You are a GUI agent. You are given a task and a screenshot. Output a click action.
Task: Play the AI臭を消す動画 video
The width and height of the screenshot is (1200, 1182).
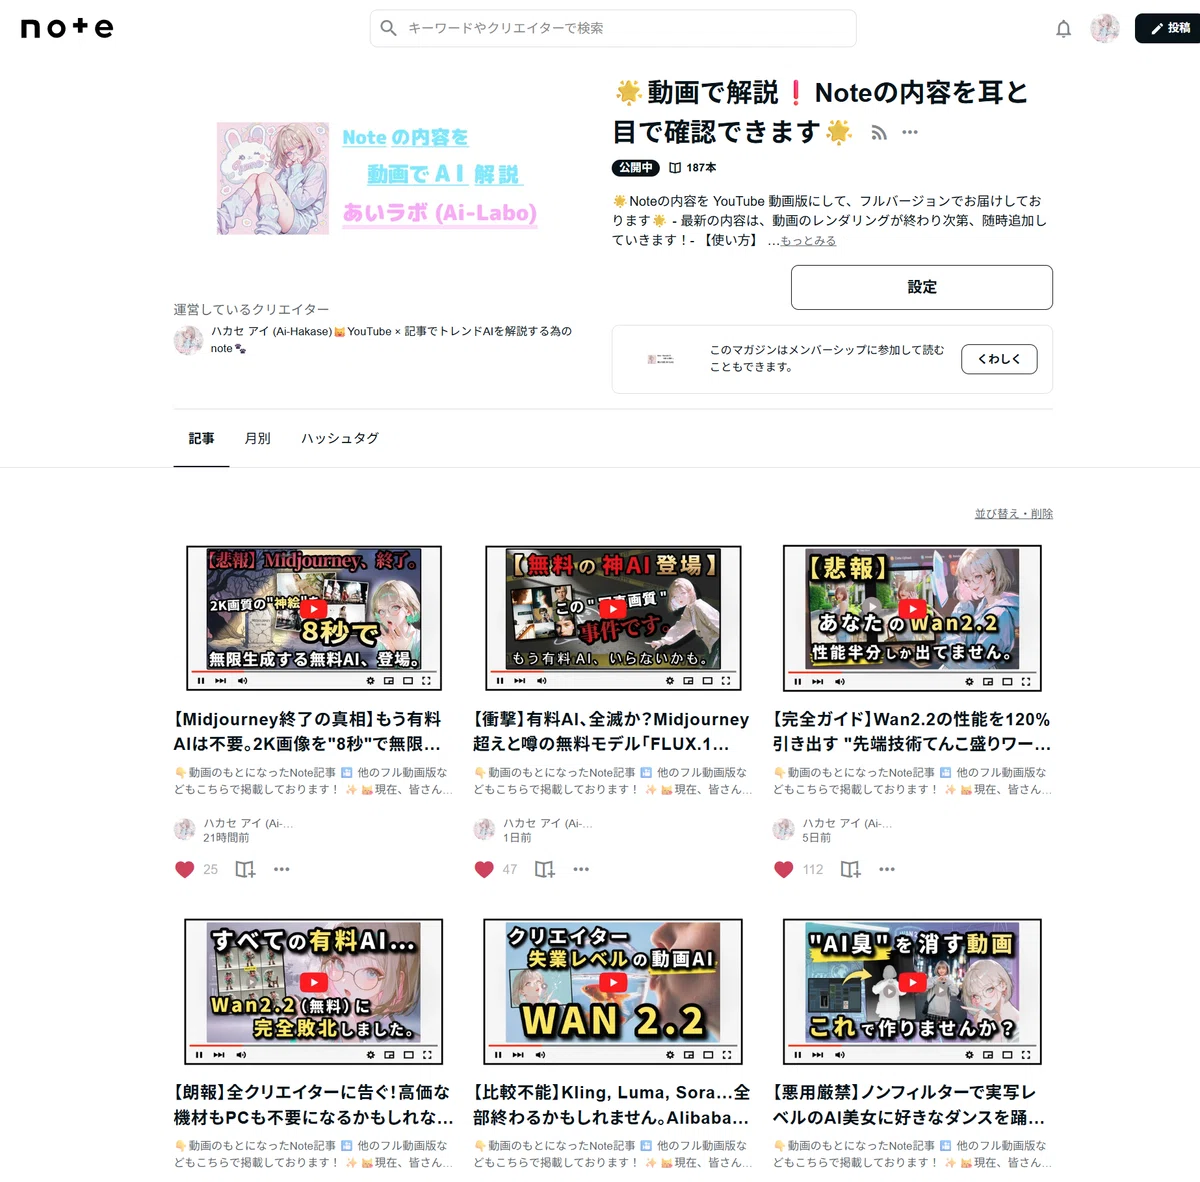point(912,992)
